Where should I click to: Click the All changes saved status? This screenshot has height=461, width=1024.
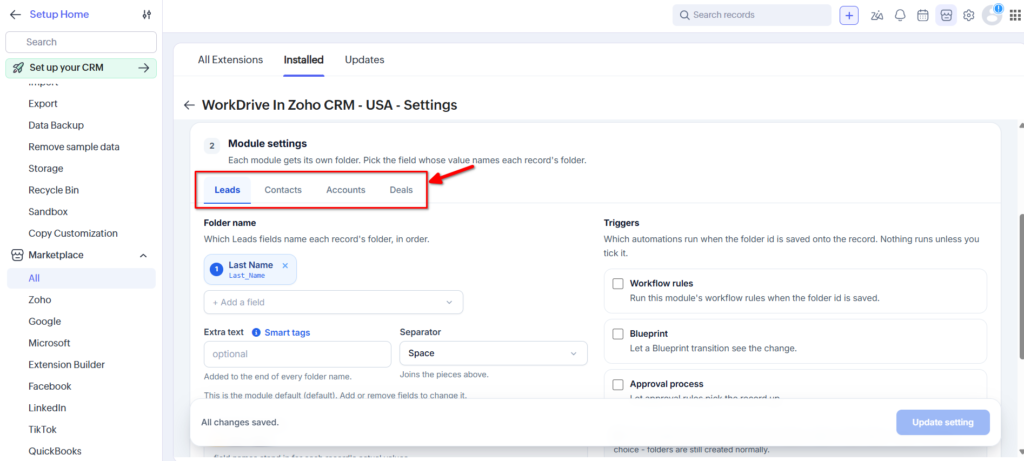tap(240, 422)
